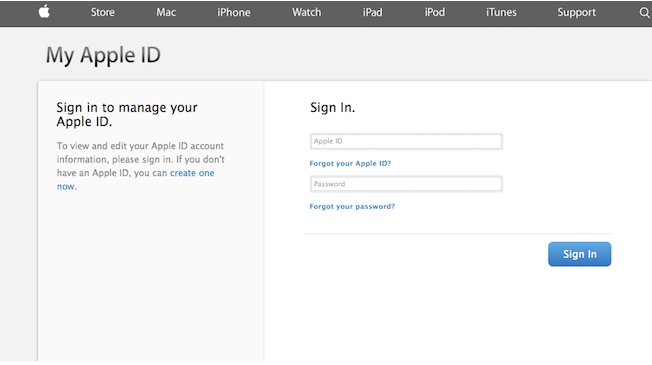Viewport: 652px width, 365px height.
Task: Open the search magnifier icon
Action: pos(645,12)
